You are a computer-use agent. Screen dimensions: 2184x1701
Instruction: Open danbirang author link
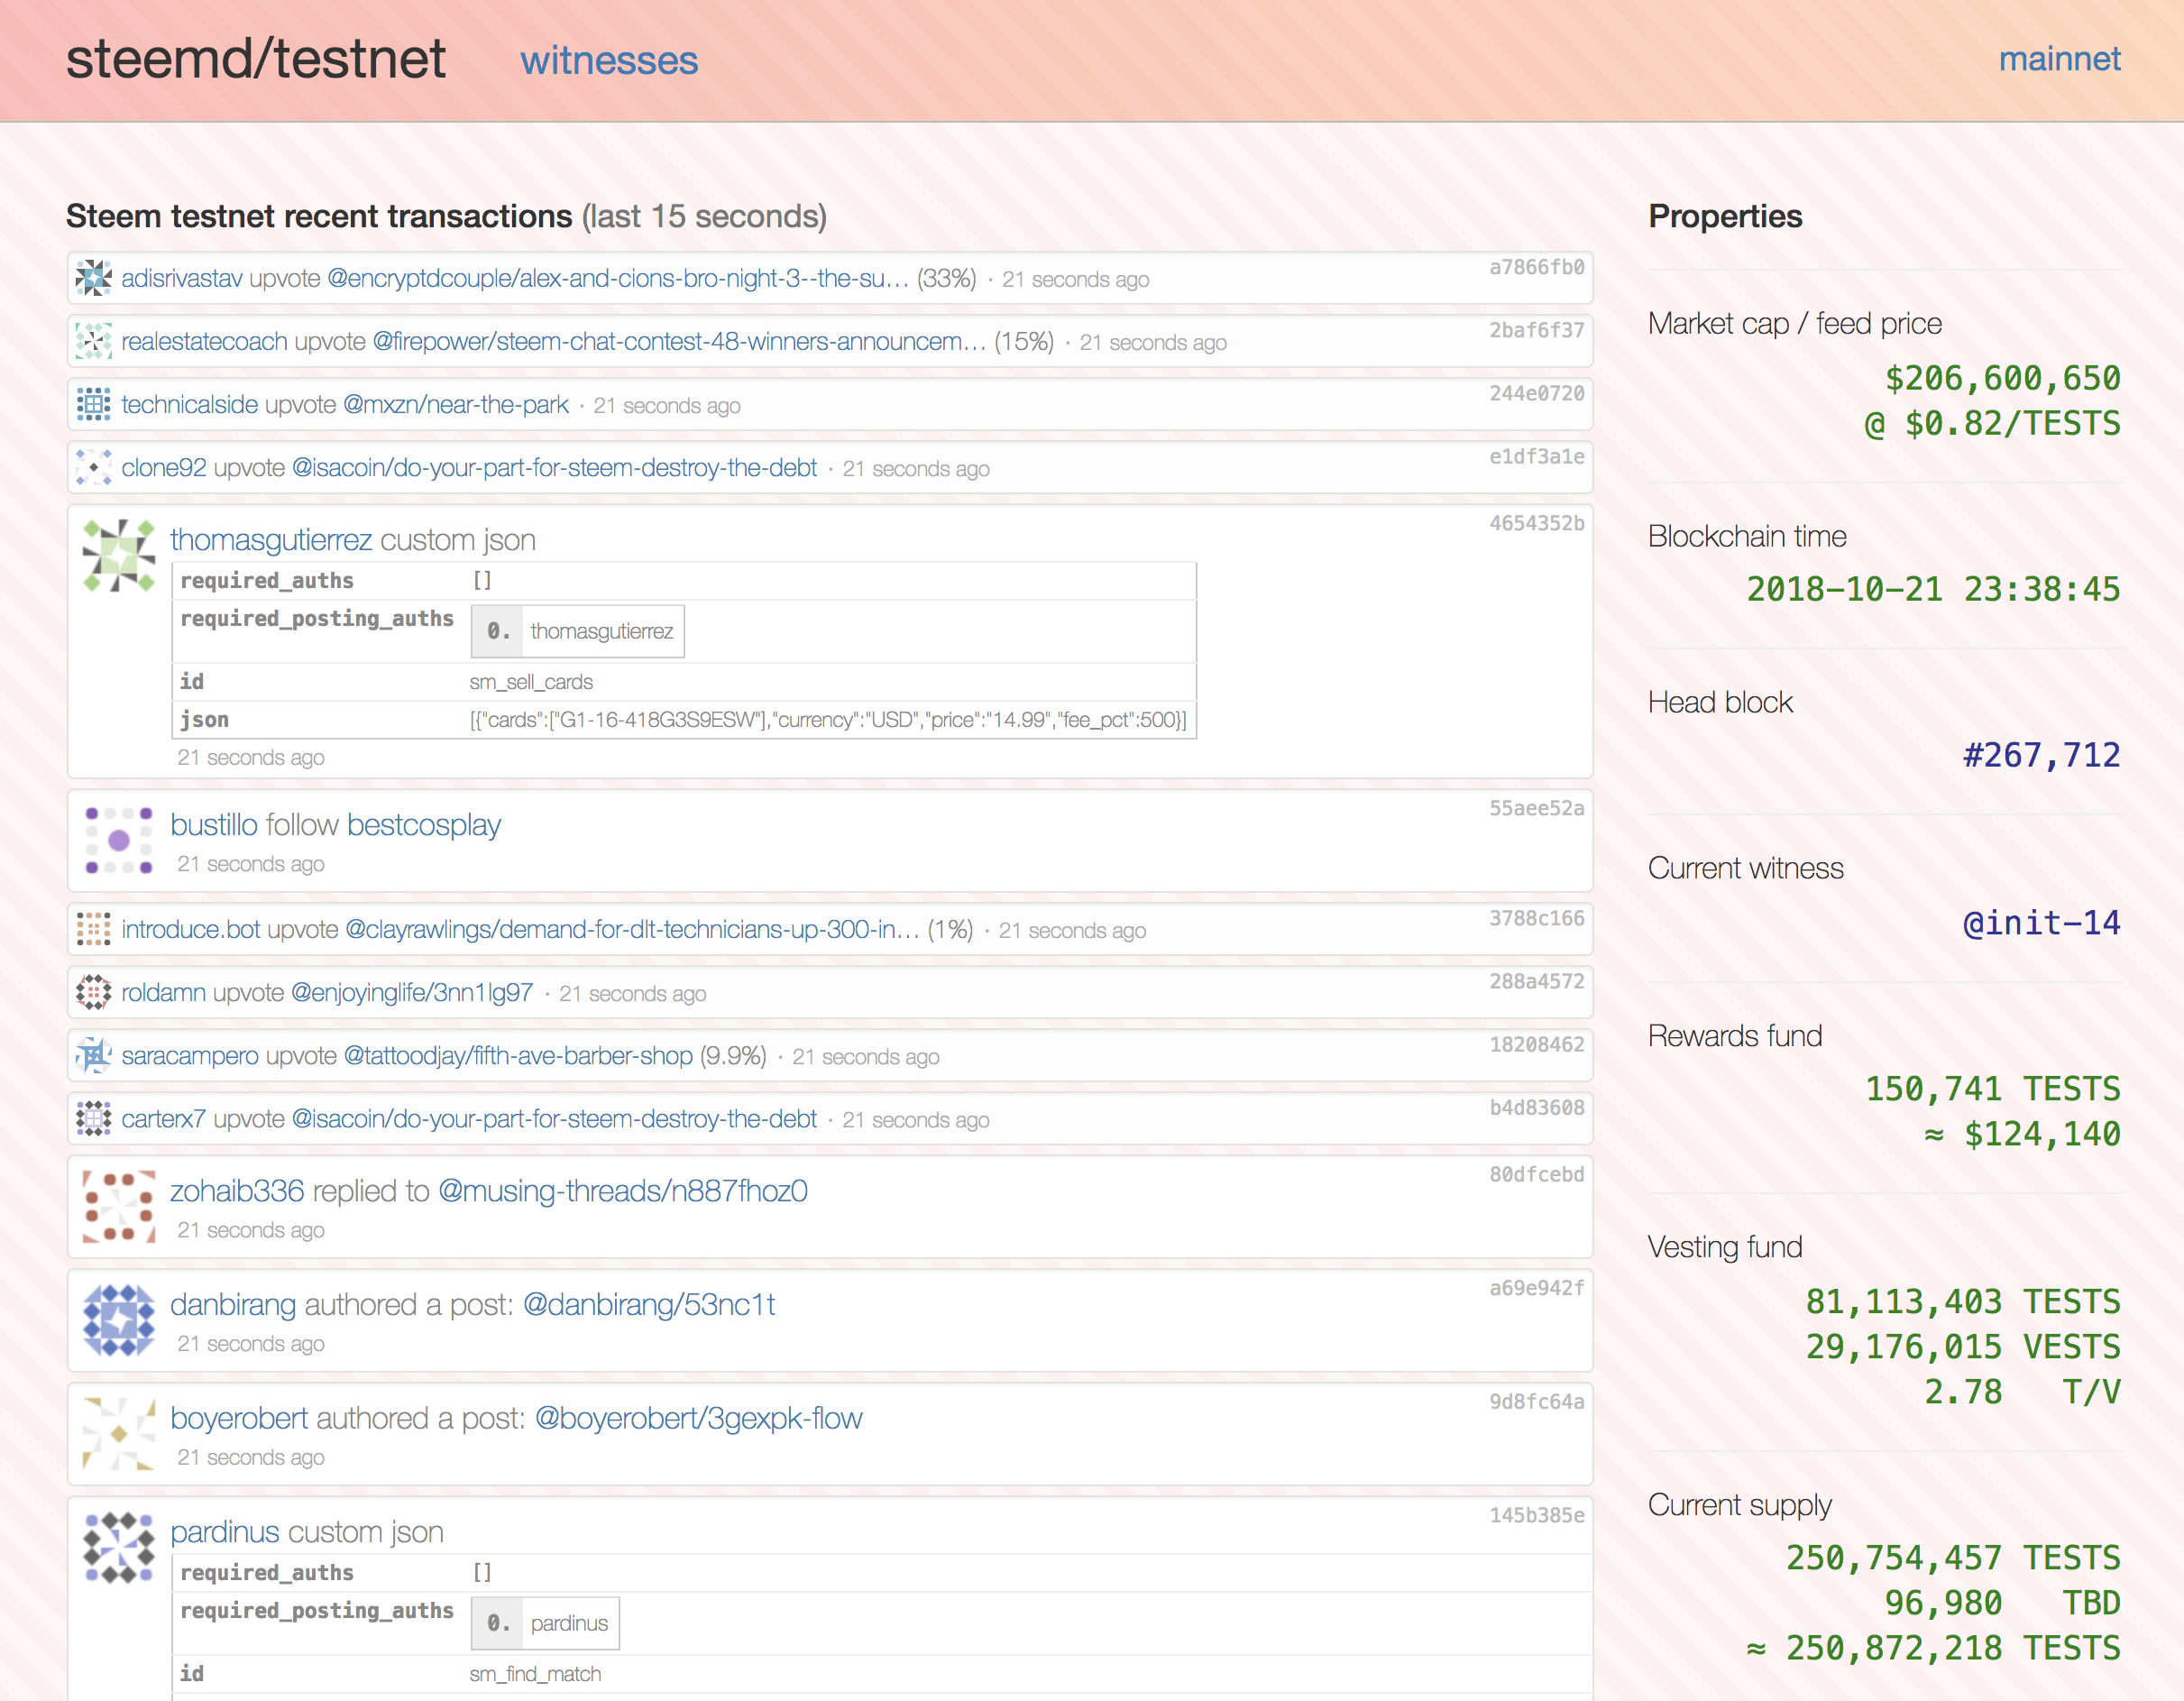tap(233, 1305)
